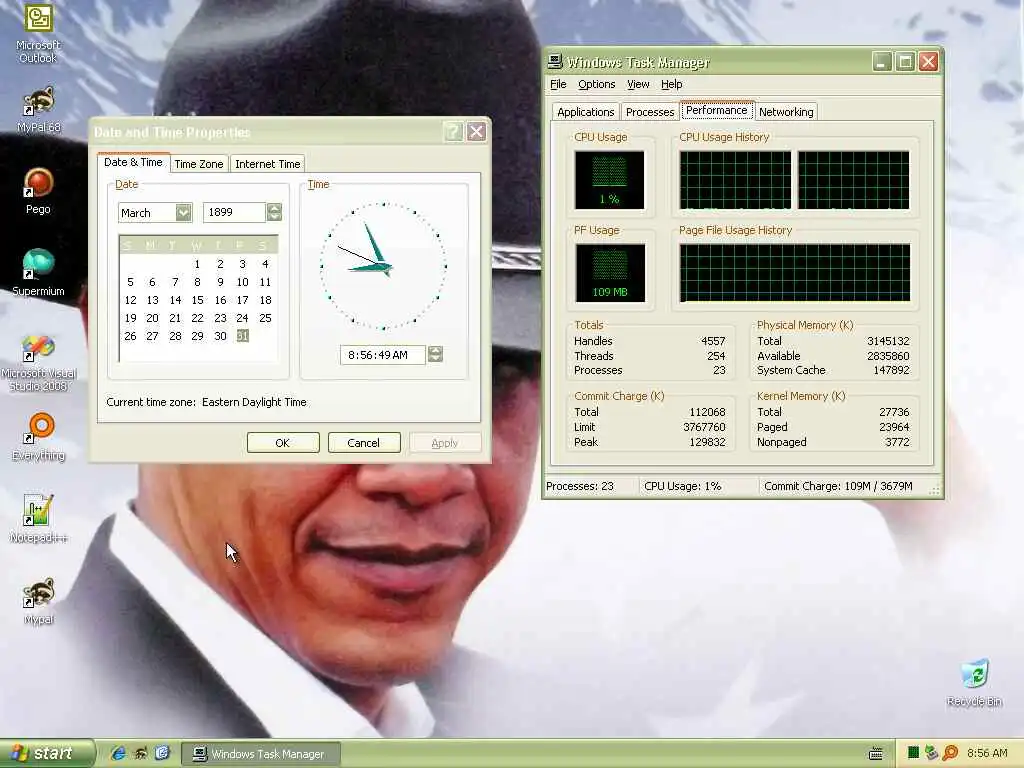This screenshot has width=1024, height=768.
Task: Open Task Manager Options menu
Action: pyautogui.click(x=596, y=84)
